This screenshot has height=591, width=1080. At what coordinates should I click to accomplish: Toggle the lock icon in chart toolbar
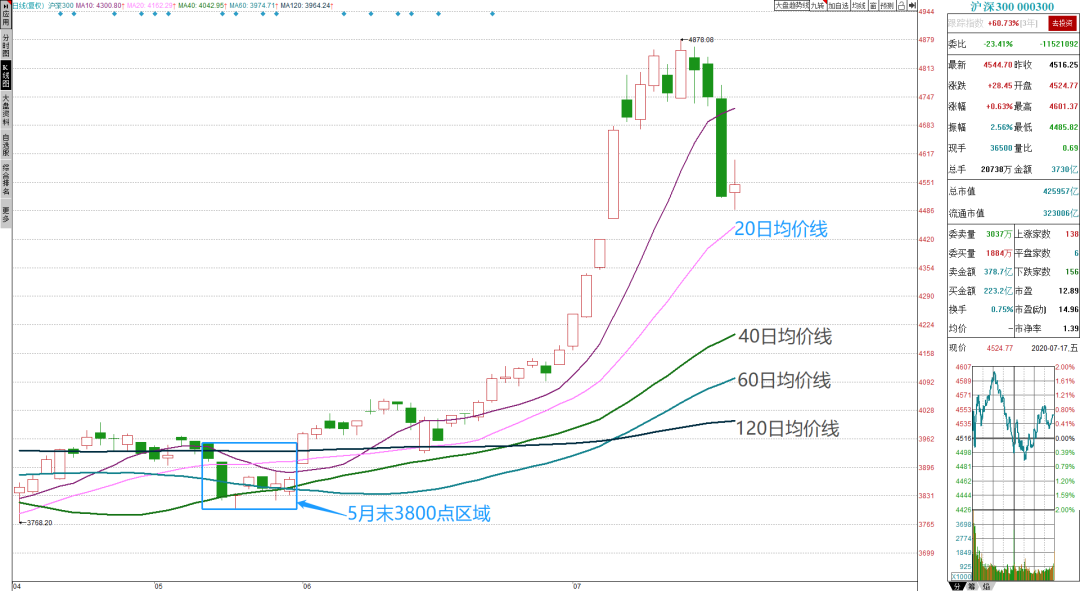pos(901,6)
